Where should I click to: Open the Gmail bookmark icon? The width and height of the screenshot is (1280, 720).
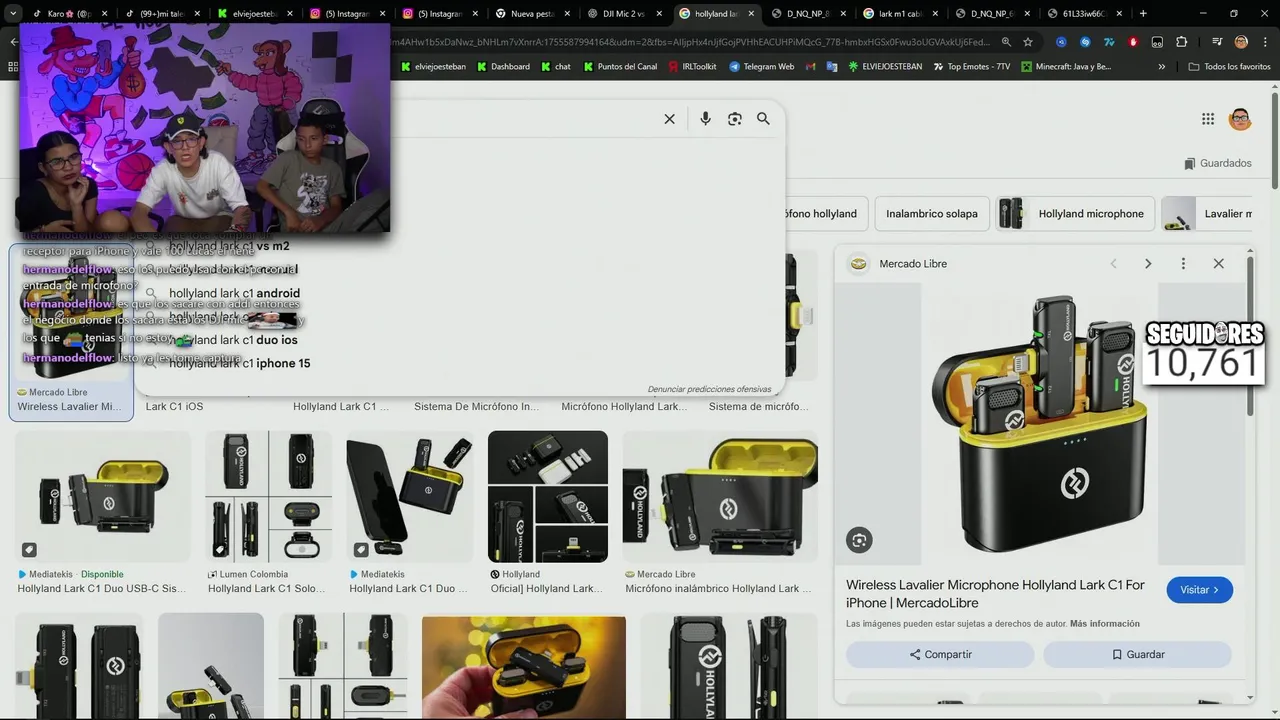pos(811,67)
